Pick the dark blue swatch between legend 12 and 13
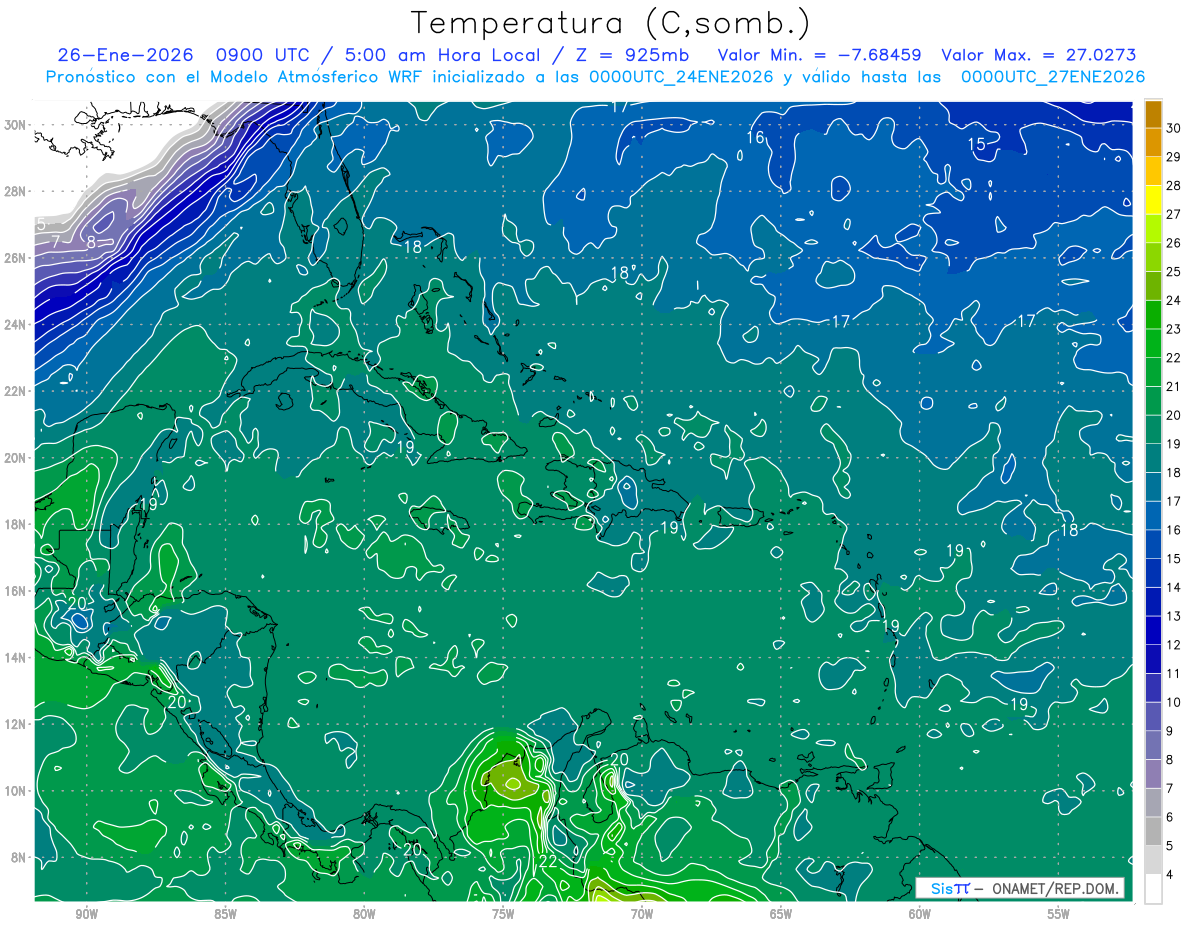 click(1153, 630)
